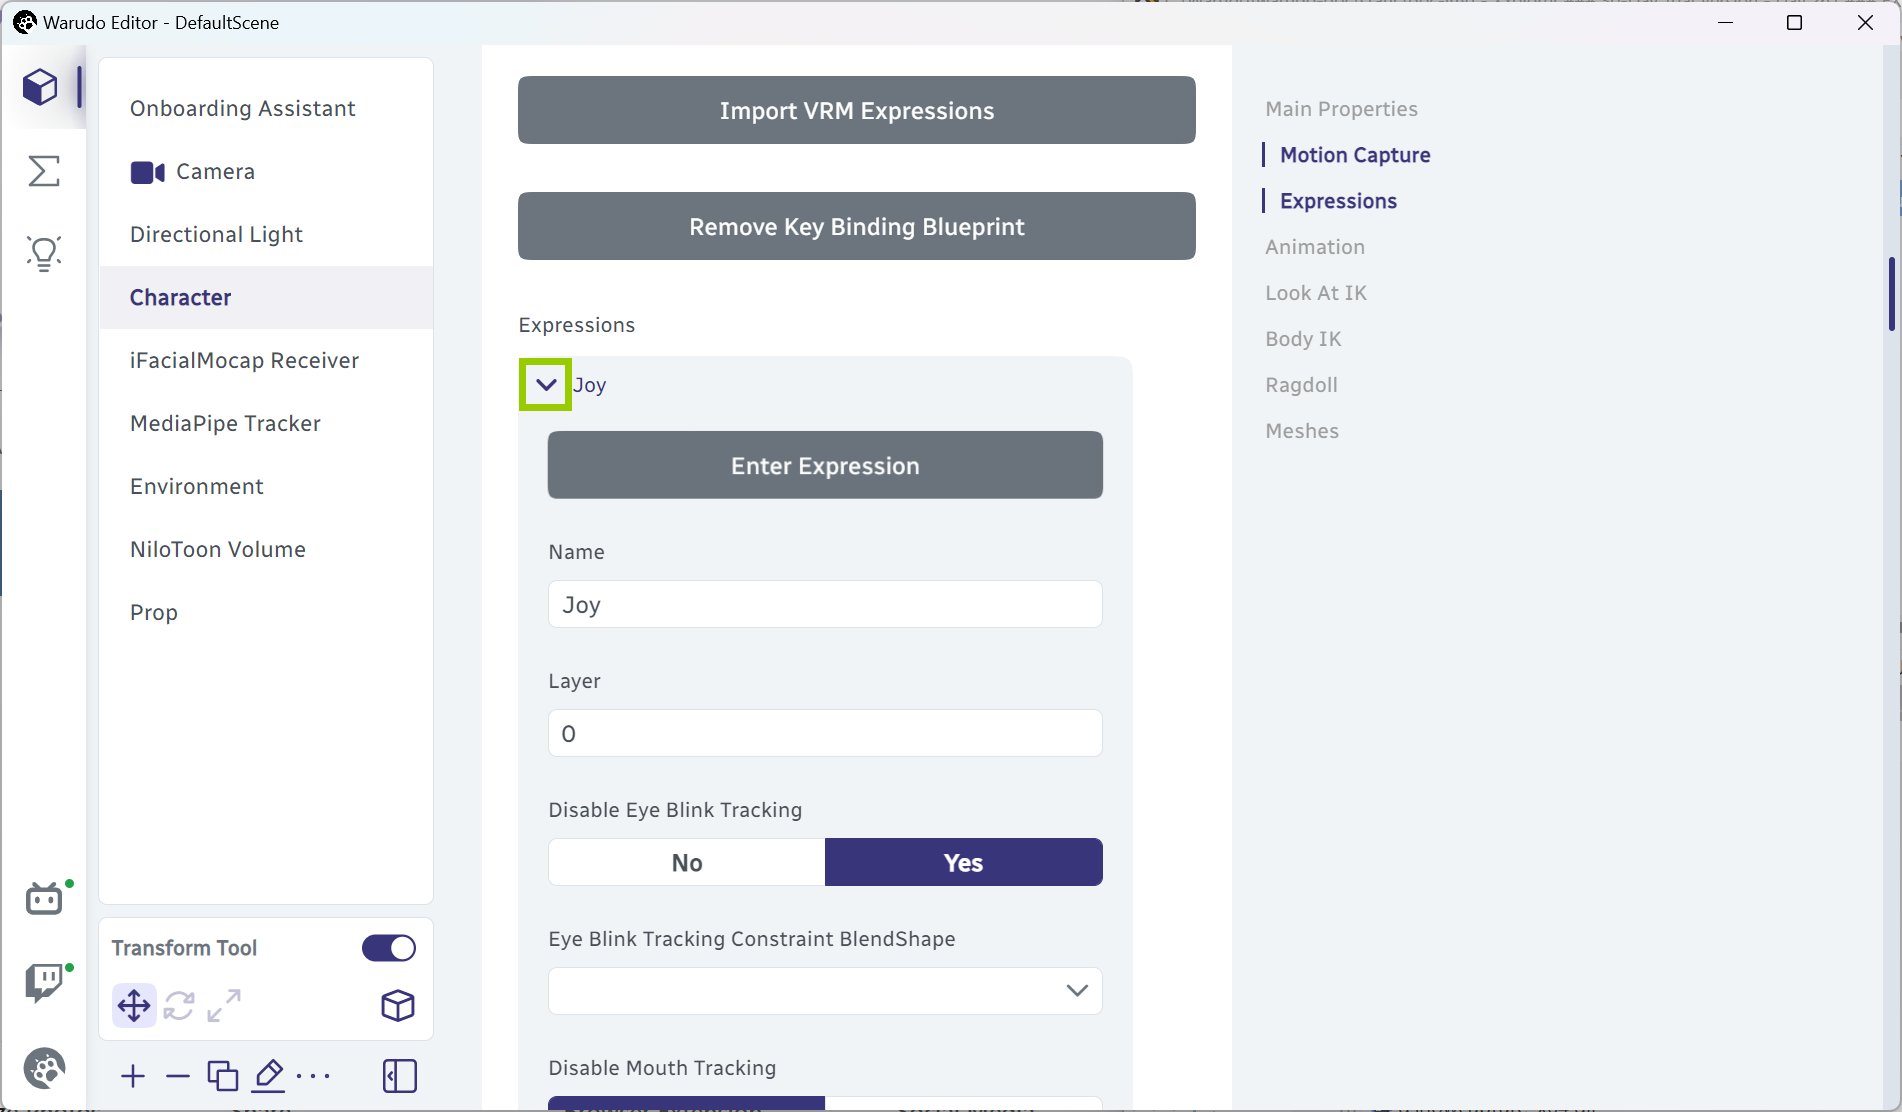Select the Environment asset
This screenshot has width=1902, height=1112.
pyautogui.click(x=266, y=486)
